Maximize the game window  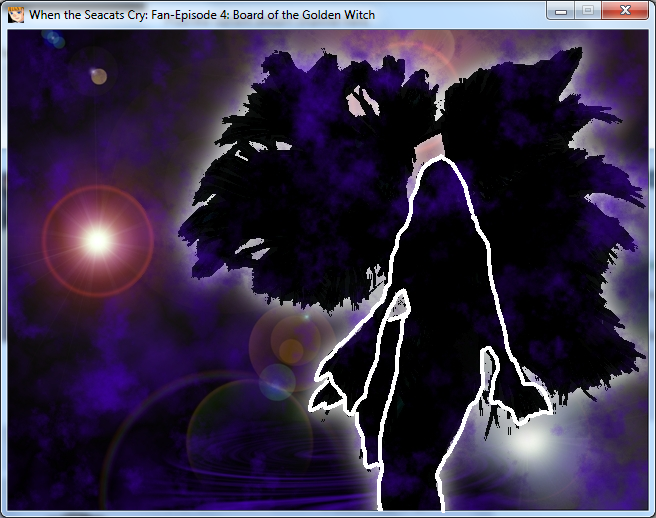pyautogui.click(x=588, y=10)
